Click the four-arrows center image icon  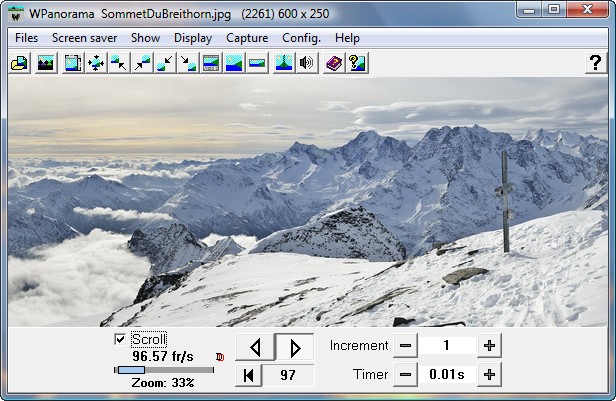pyautogui.click(x=96, y=63)
